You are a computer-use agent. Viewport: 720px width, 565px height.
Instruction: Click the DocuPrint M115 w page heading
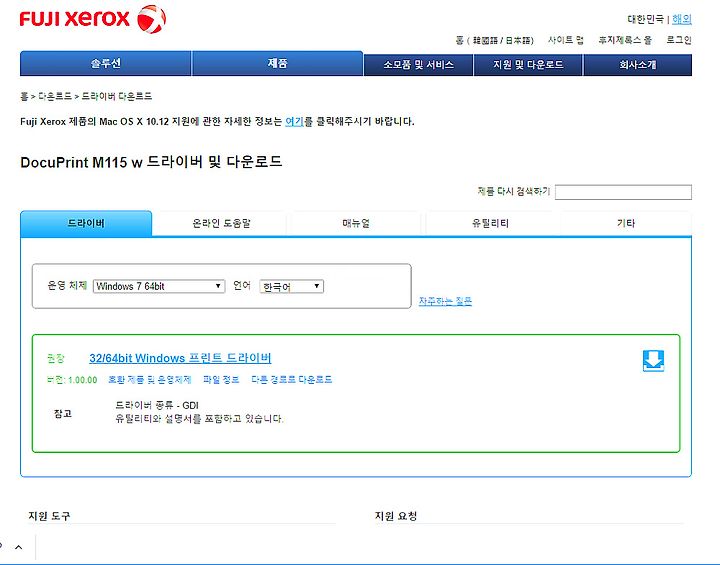point(151,162)
